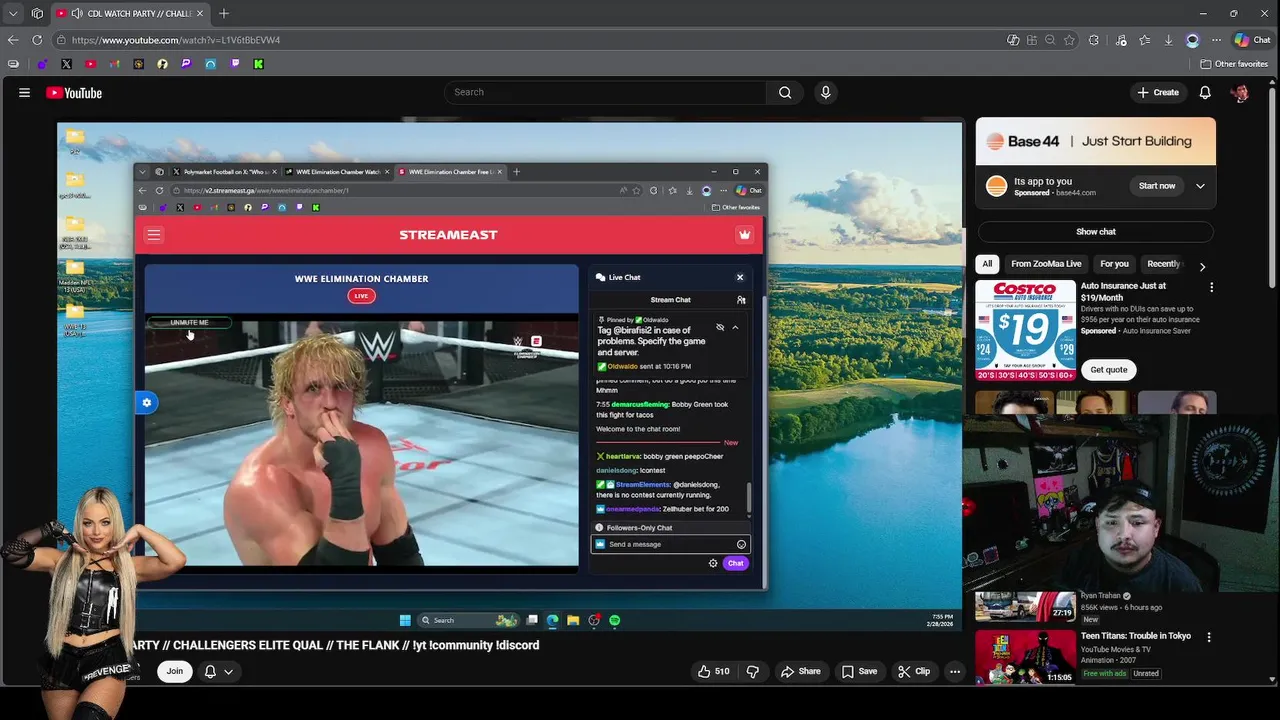Open the YouTube bookmark in favorites bar
Image resolution: width=1280 pixels, height=720 pixels.
tap(90, 64)
